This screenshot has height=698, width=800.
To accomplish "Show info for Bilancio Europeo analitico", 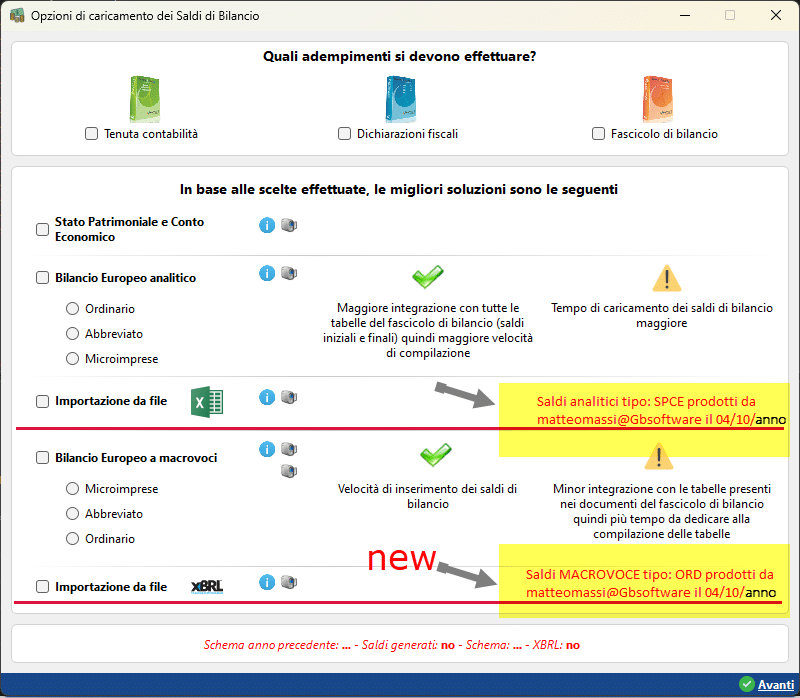I will [x=267, y=273].
